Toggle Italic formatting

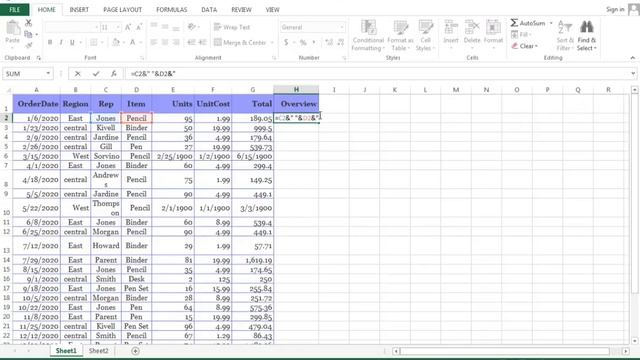(x=61, y=42)
